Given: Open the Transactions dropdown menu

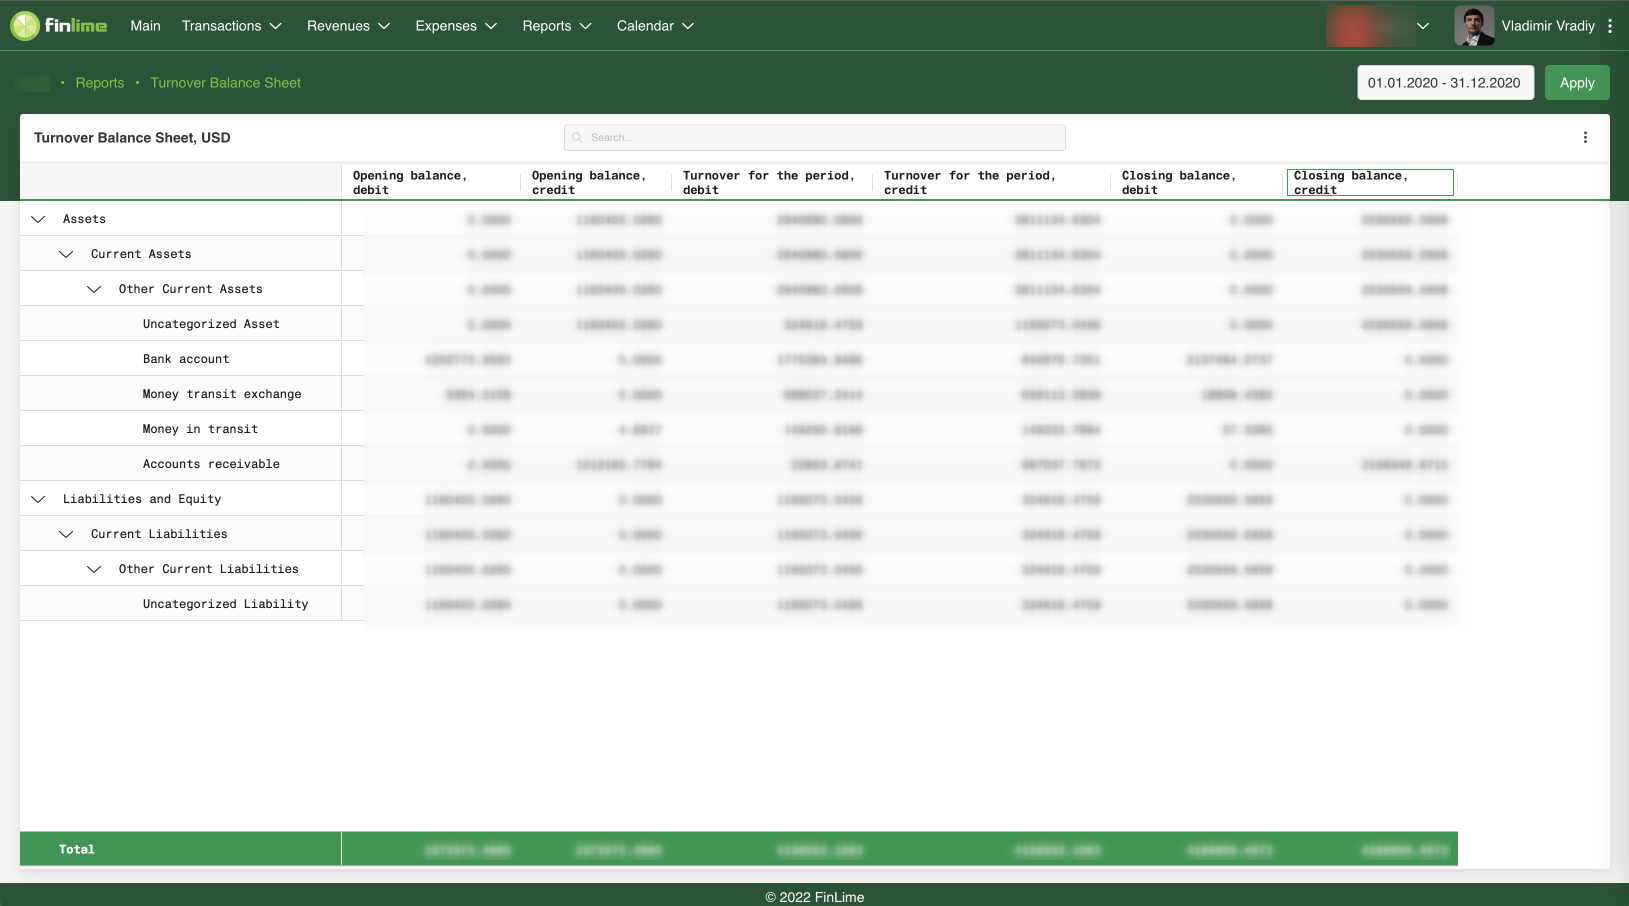Looking at the screenshot, I should point(231,26).
